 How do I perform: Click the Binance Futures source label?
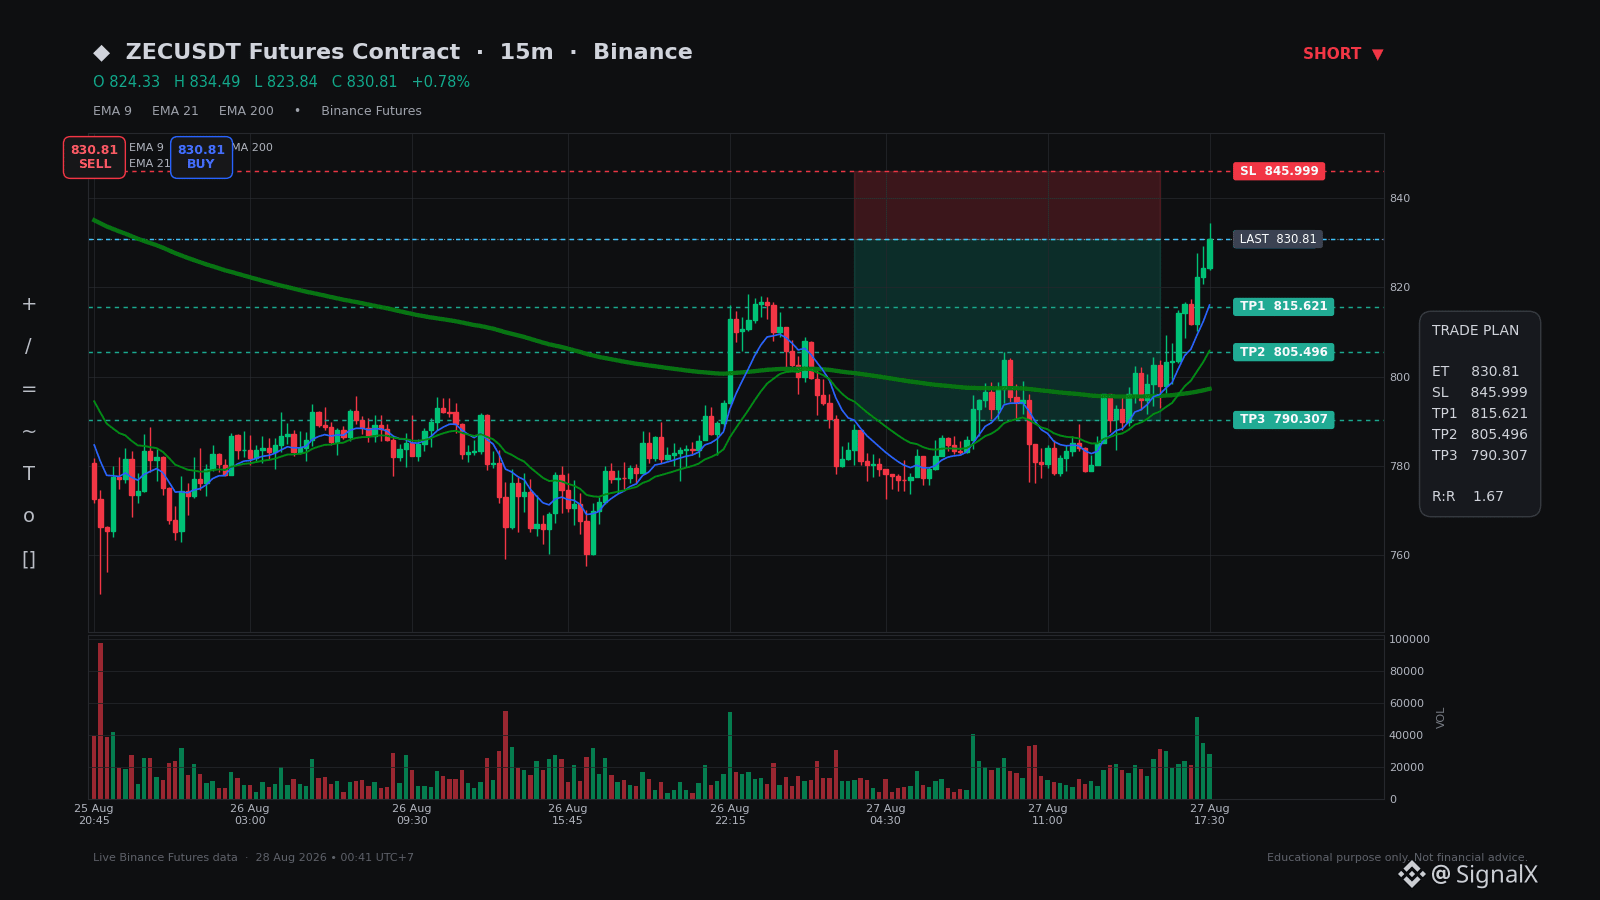(371, 111)
